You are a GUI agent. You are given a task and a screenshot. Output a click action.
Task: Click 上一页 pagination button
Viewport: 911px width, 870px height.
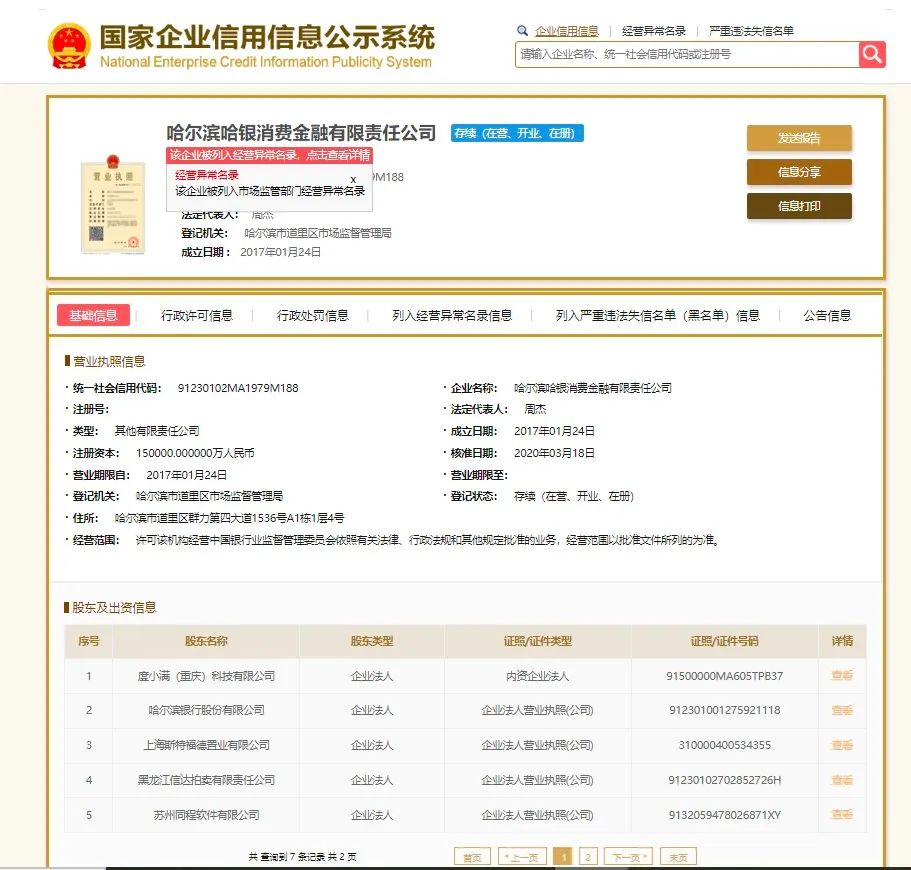click(522, 857)
